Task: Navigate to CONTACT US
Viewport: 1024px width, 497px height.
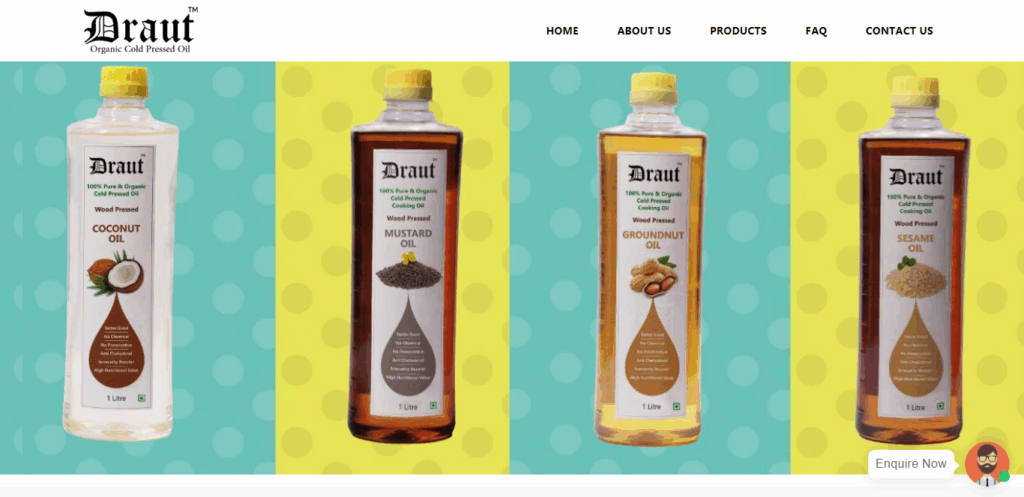Action: point(899,31)
